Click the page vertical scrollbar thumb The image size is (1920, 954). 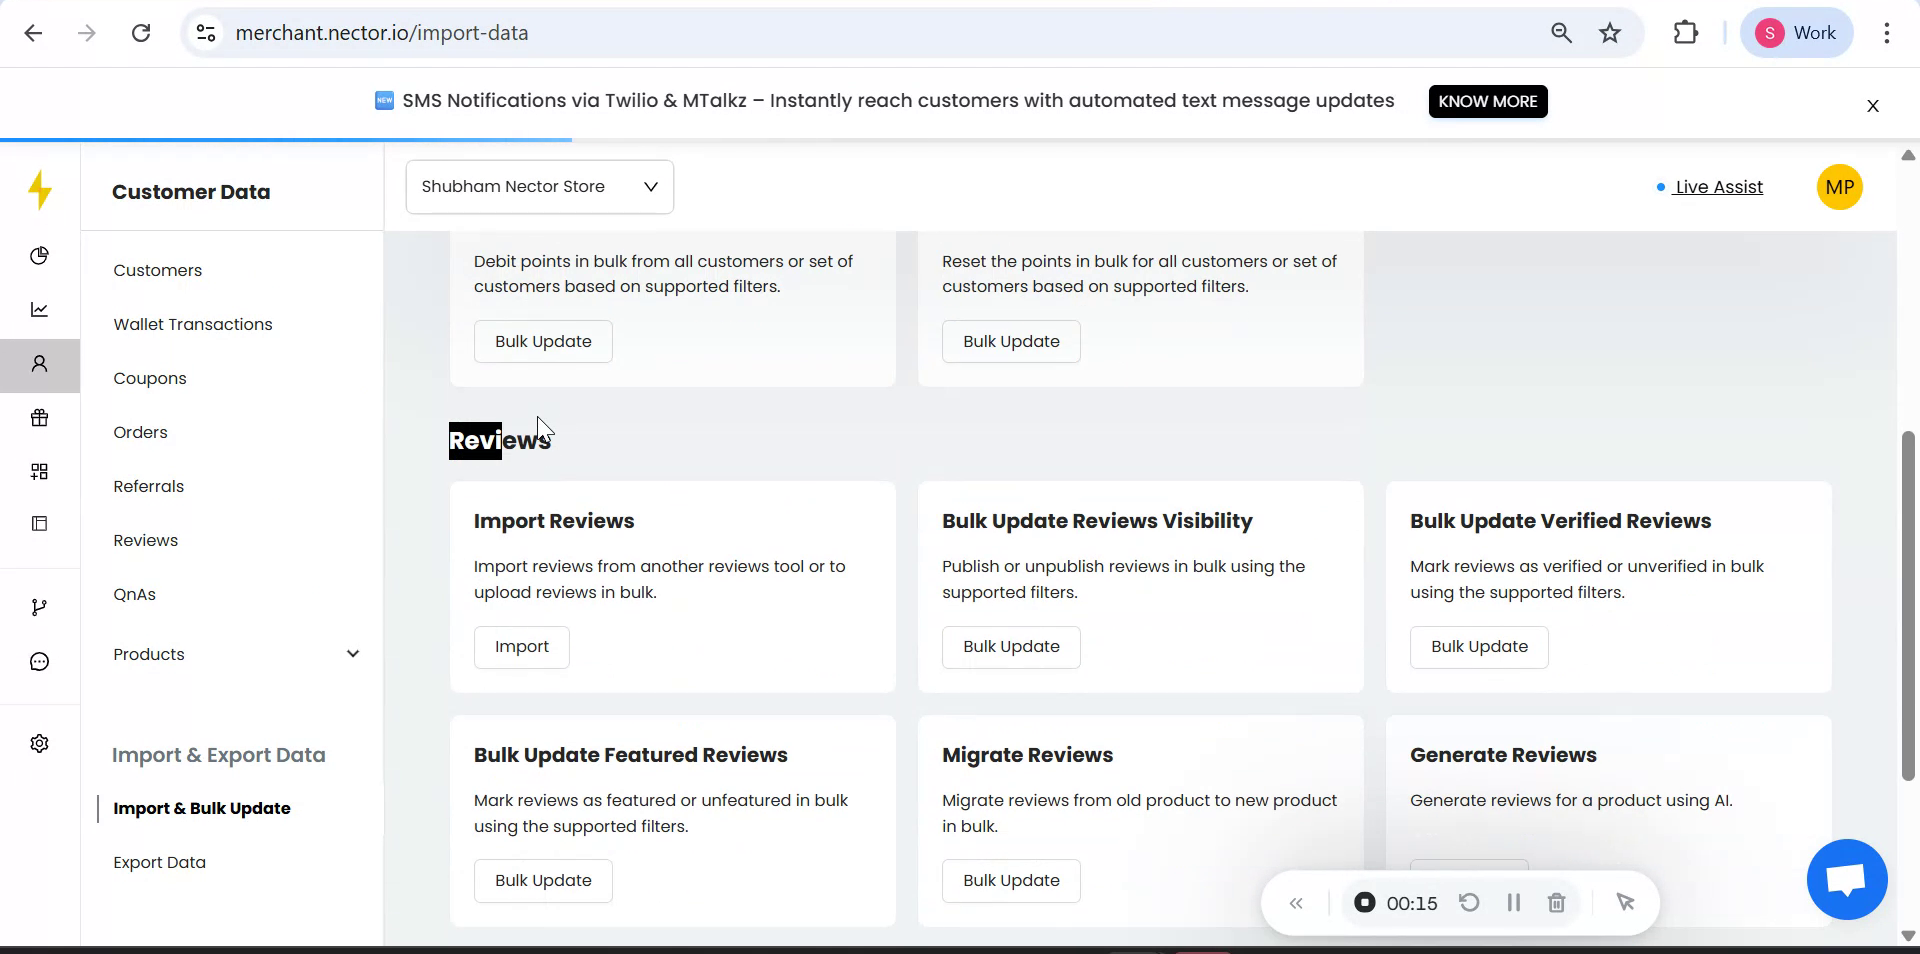pyautogui.click(x=1908, y=605)
